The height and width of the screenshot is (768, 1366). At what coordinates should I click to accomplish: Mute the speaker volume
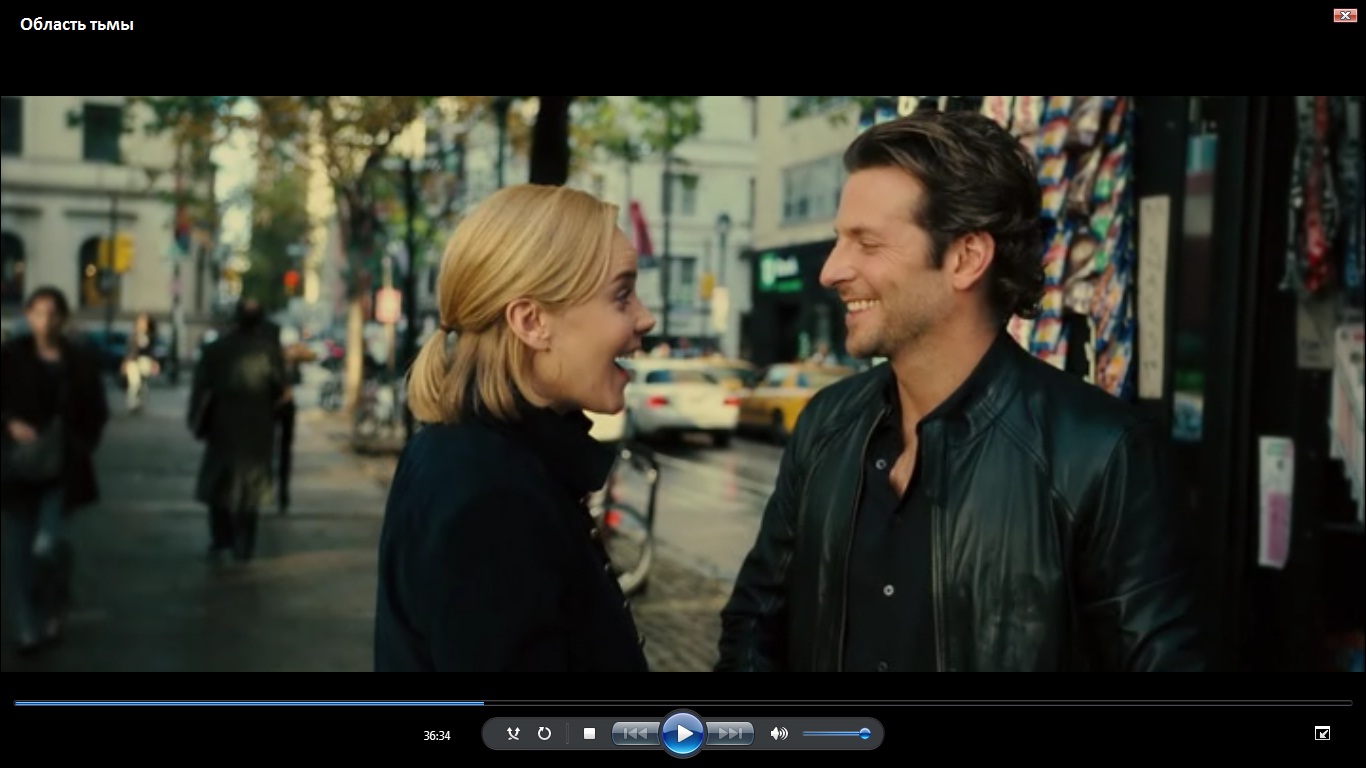click(x=779, y=733)
